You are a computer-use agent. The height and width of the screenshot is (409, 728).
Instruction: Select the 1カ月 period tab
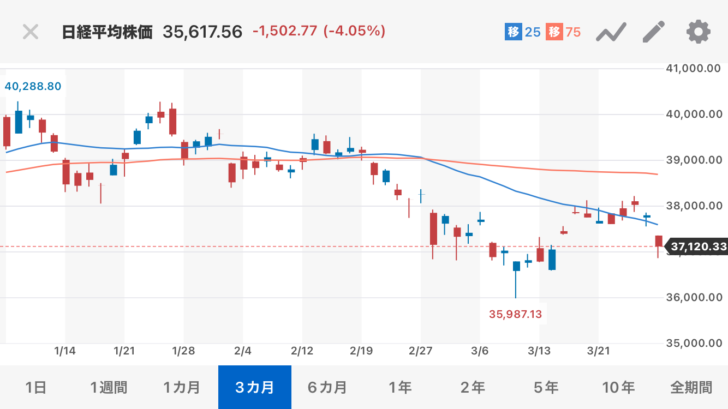181,387
